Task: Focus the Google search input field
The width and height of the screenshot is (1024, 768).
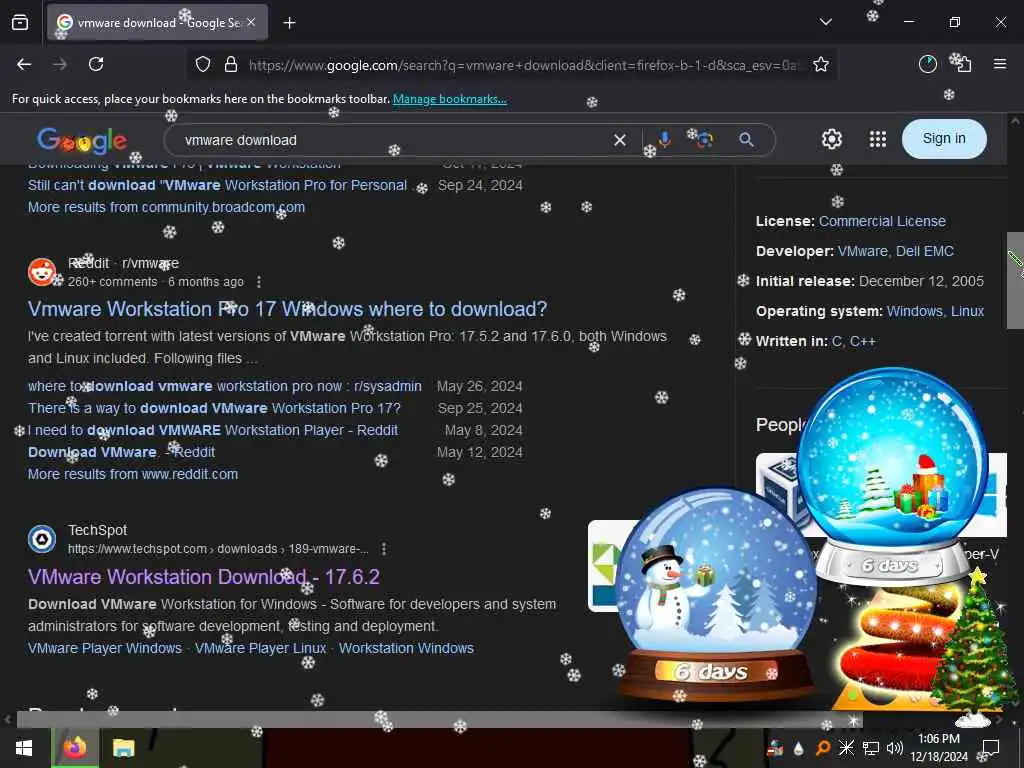Action: 392,140
